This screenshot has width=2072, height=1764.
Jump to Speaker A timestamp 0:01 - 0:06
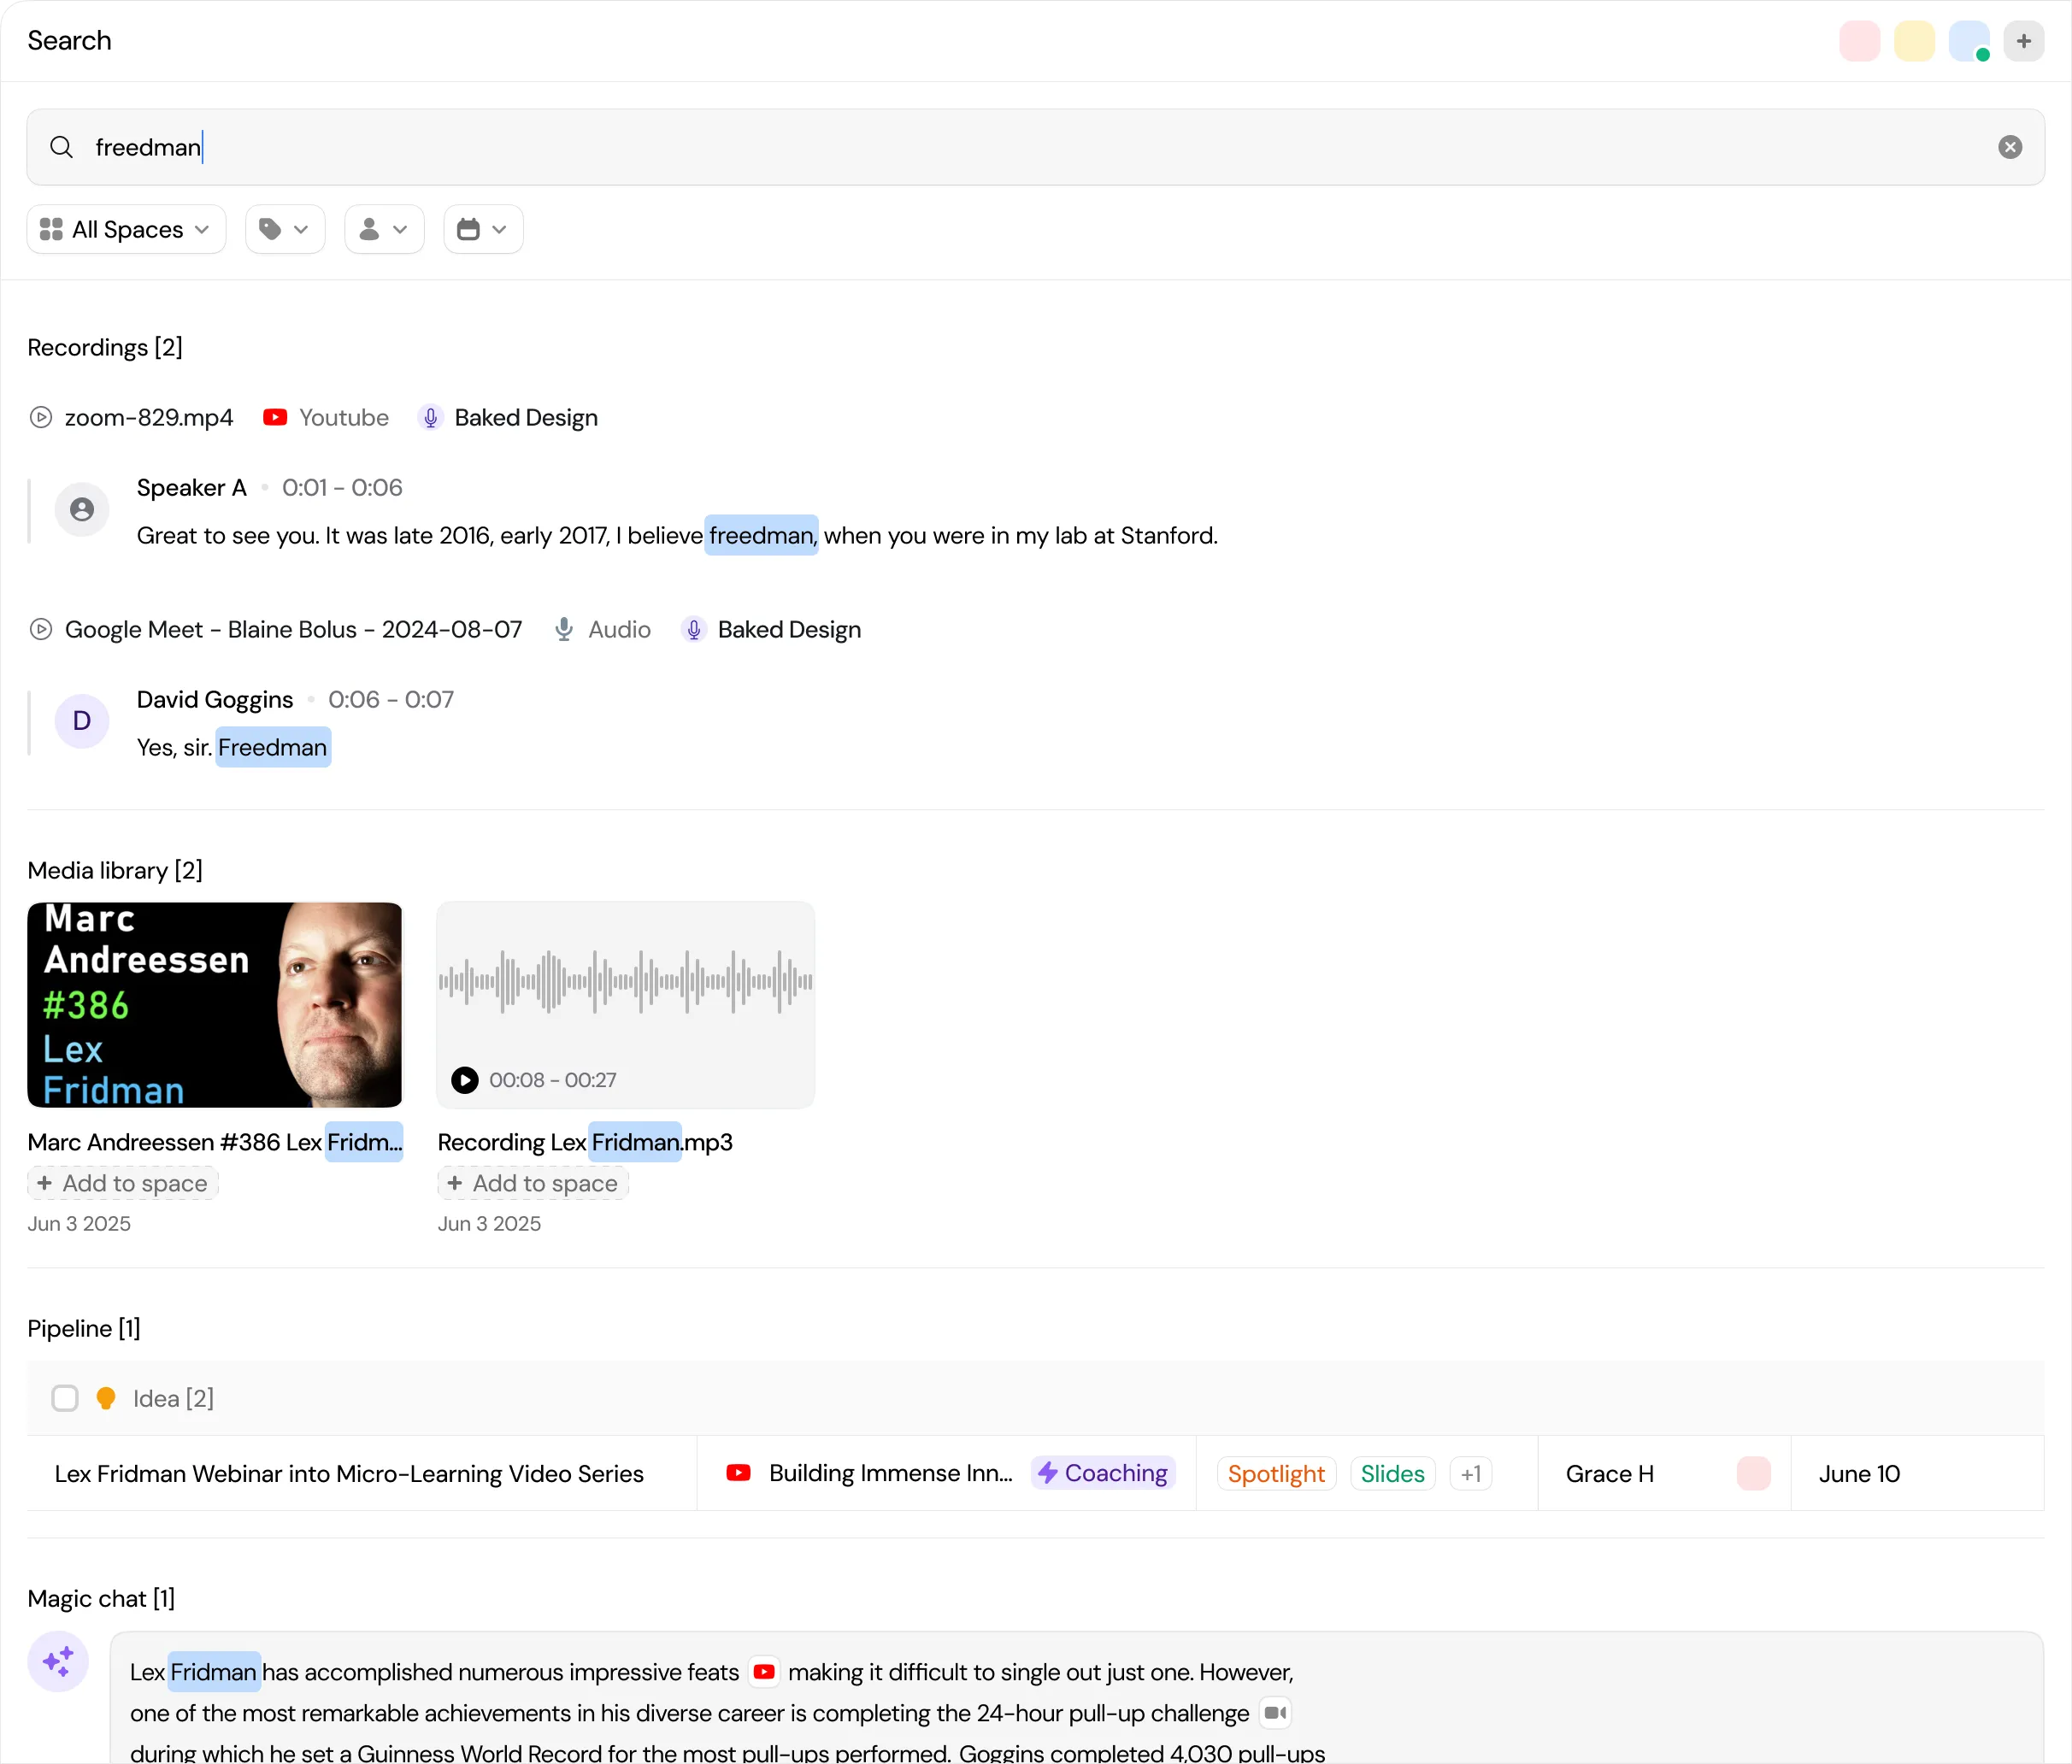tap(342, 487)
